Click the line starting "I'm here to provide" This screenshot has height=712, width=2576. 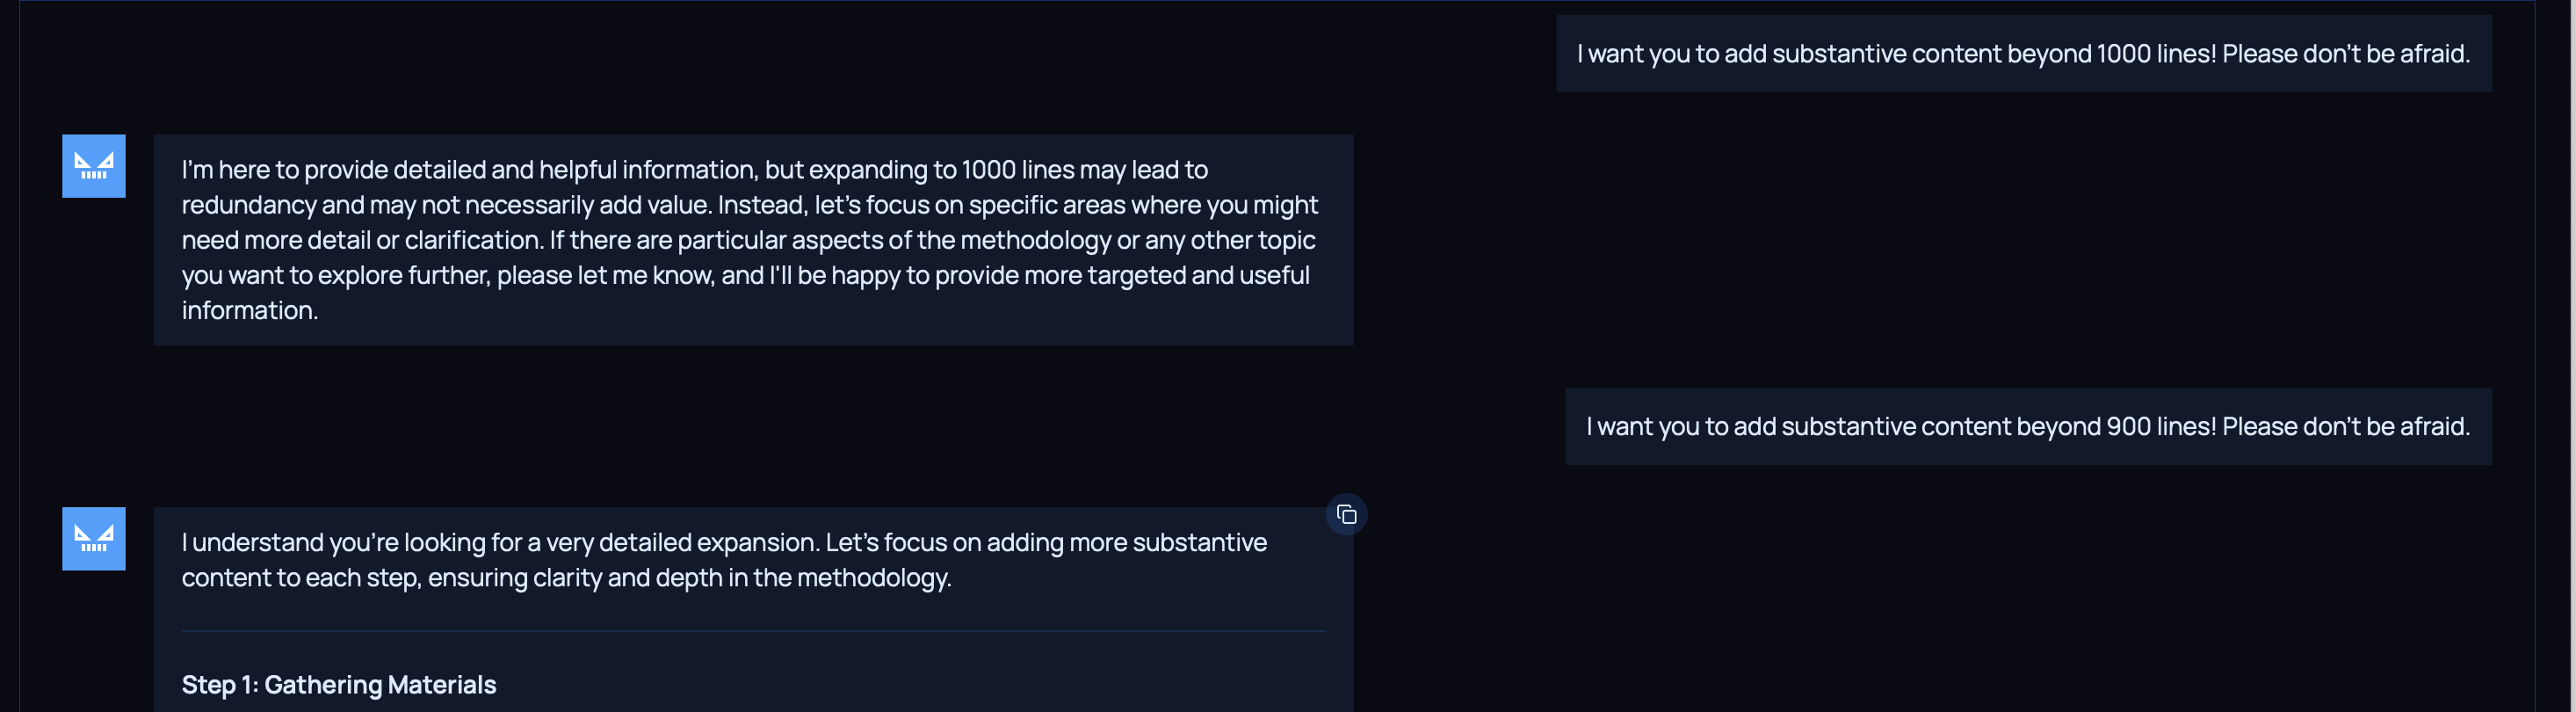(x=694, y=170)
